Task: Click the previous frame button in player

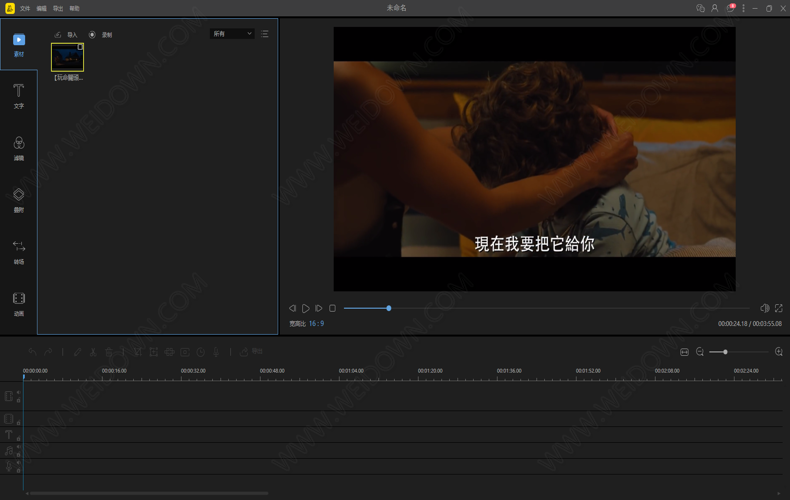Action: pyautogui.click(x=292, y=308)
